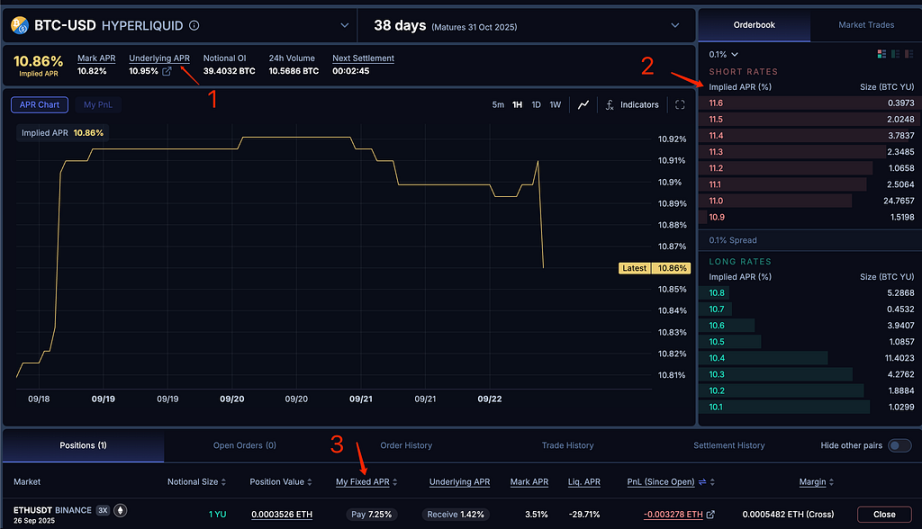
Task: Select the 5m chart interval
Action: tap(498, 105)
